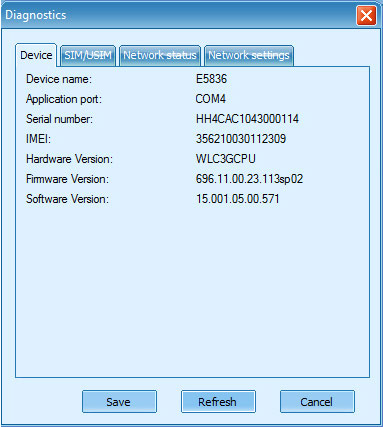
Task: Open the Network status tab
Action: point(160,55)
